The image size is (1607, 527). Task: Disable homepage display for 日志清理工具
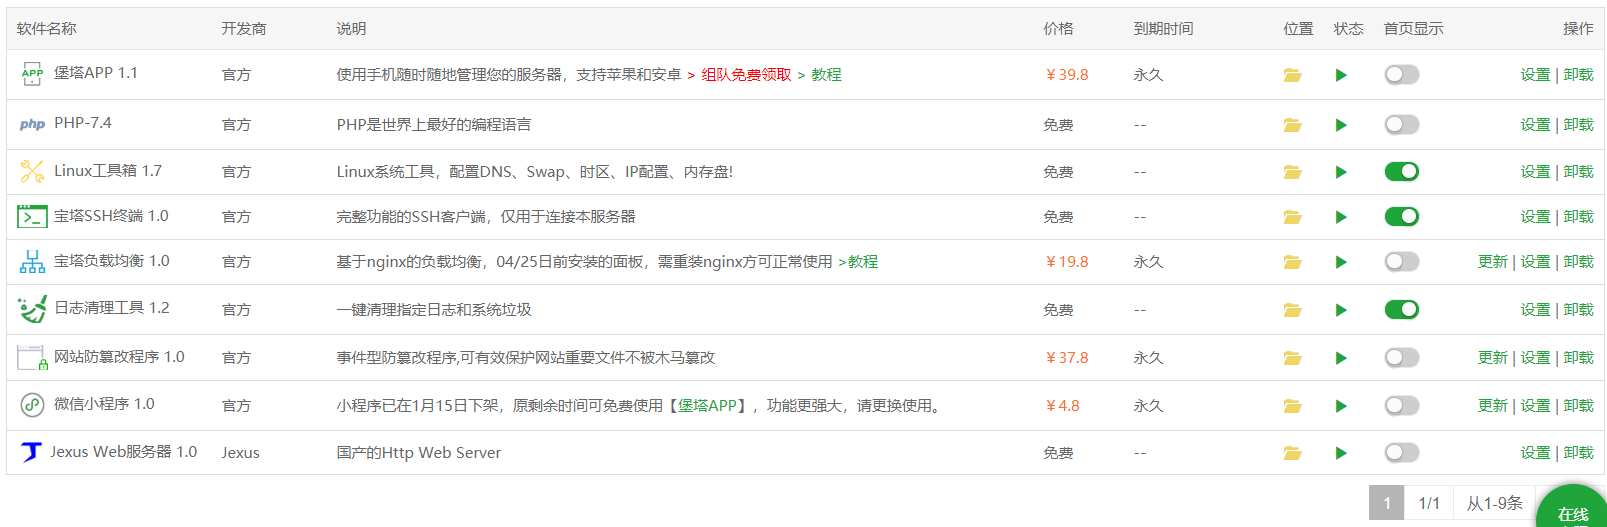1401,309
